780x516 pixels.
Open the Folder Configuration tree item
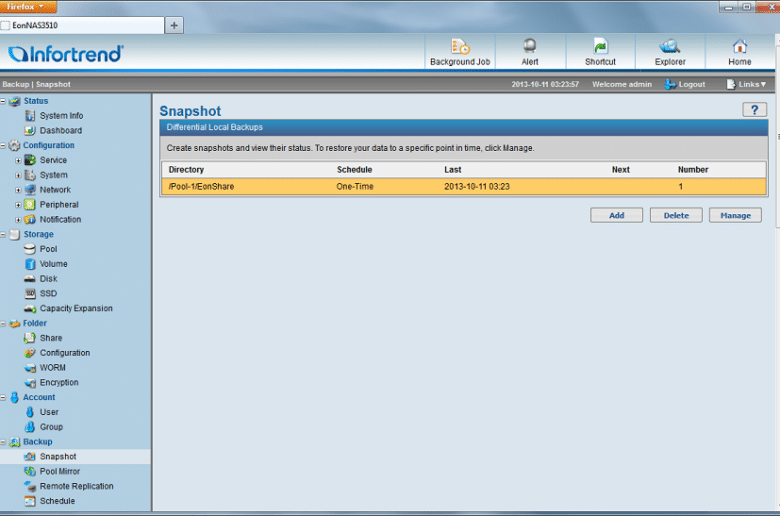coord(65,353)
